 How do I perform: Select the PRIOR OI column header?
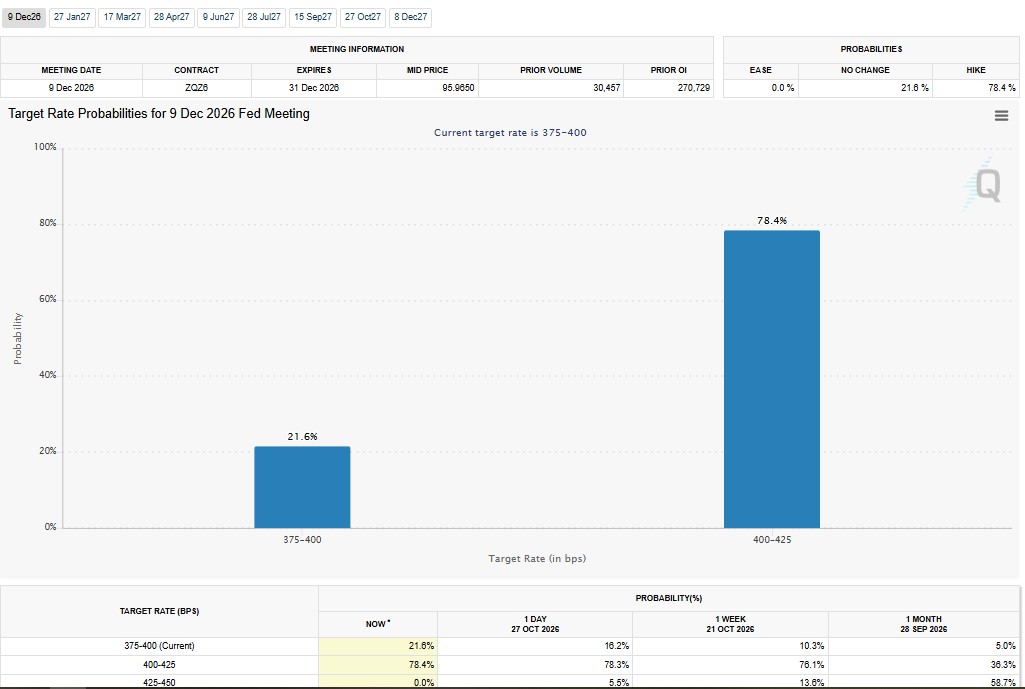pyautogui.click(x=668, y=70)
